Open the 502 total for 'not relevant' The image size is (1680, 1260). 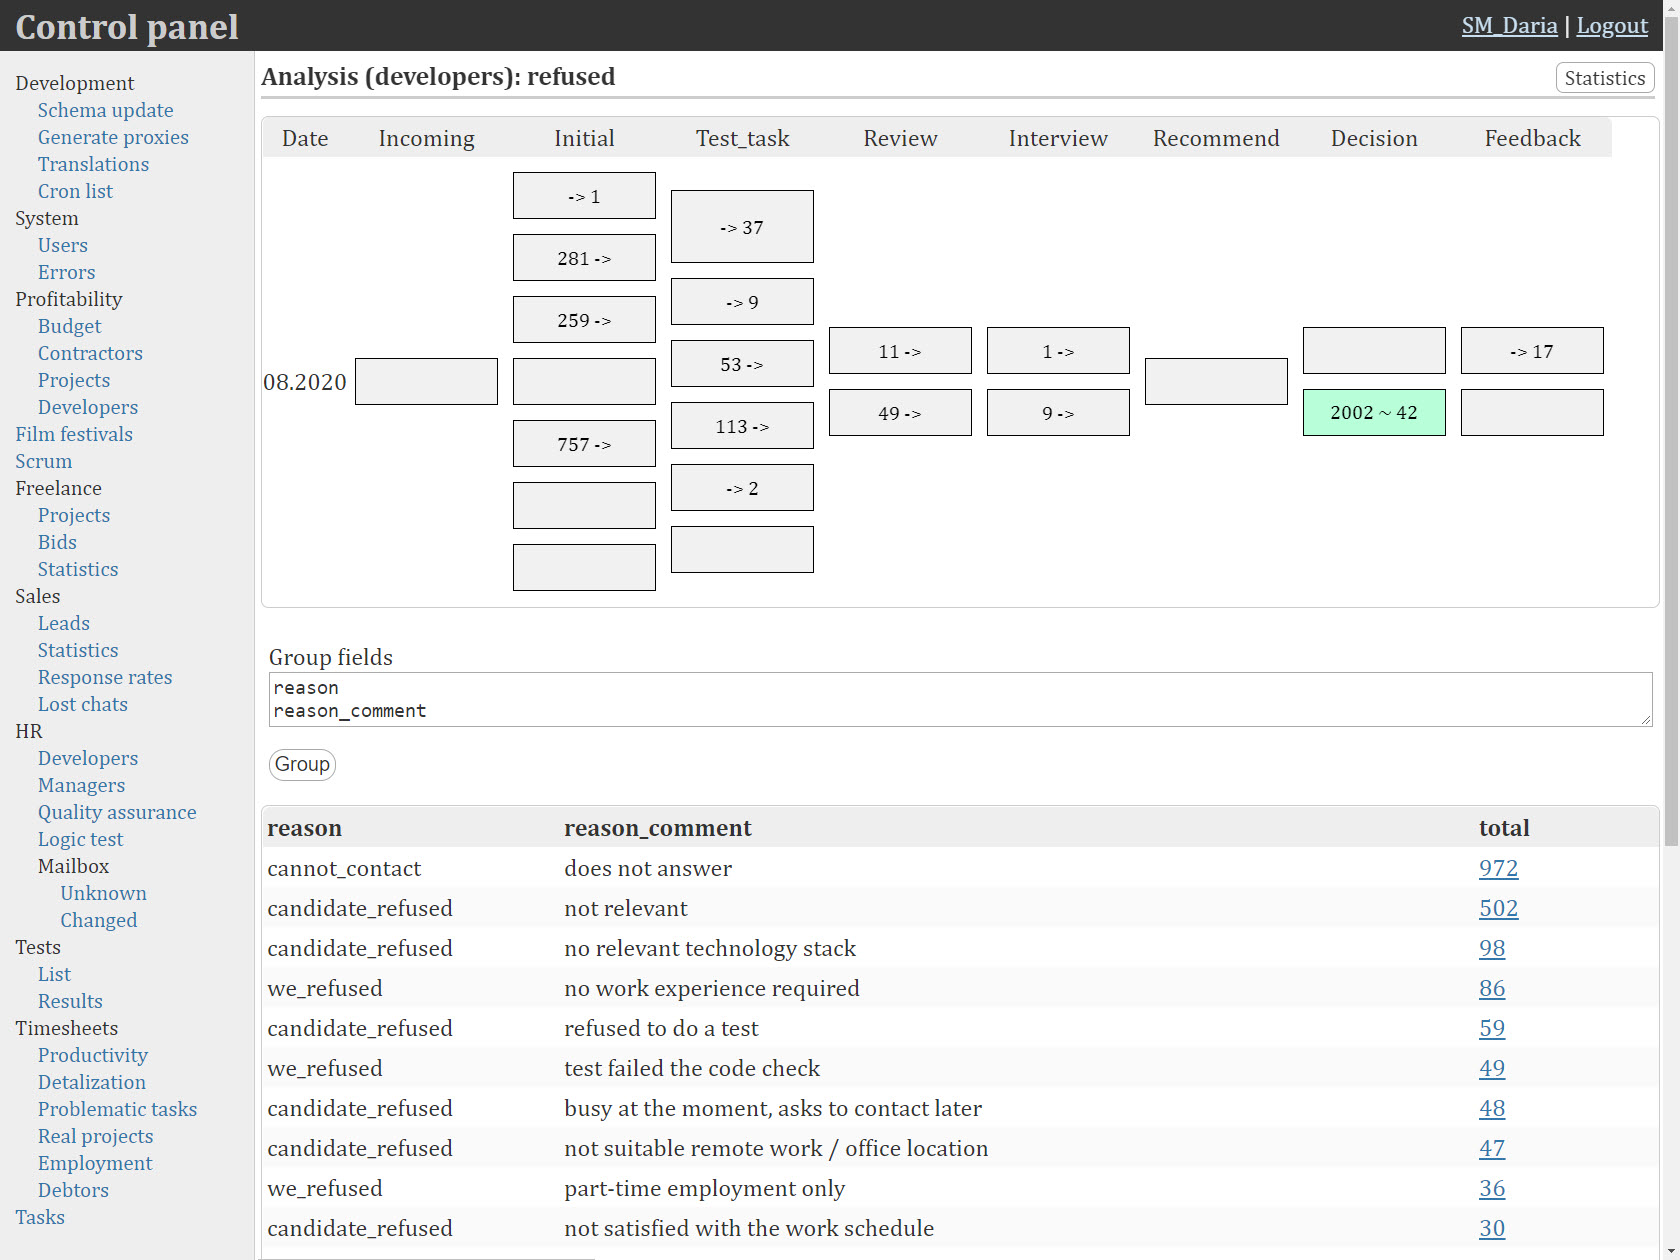[1497, 908]
